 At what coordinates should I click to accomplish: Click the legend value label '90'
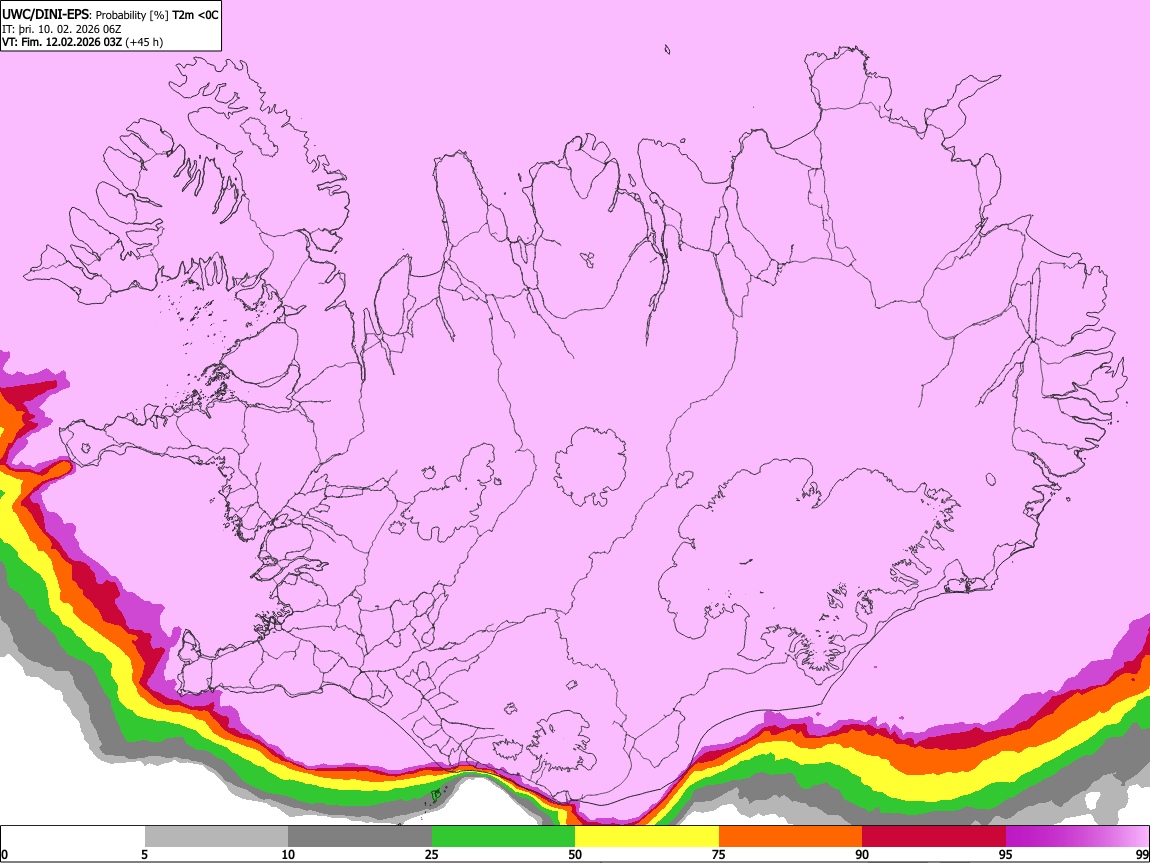[x=862, y=855]
